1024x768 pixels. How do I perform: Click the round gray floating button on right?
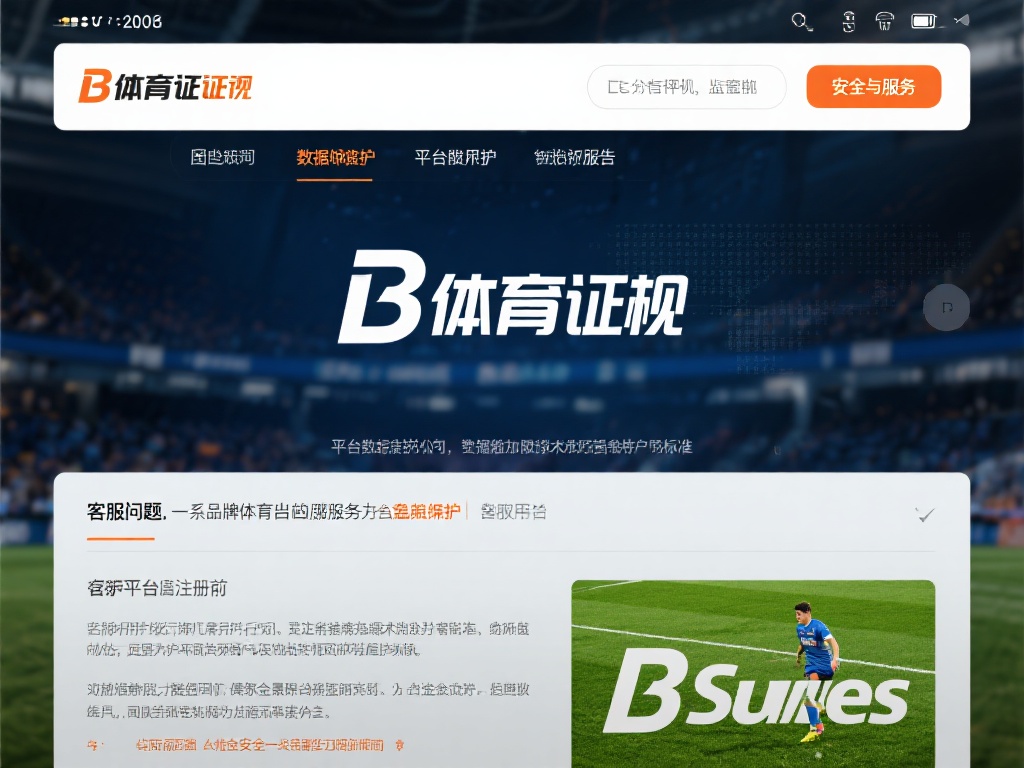click(x=946, y=307)
